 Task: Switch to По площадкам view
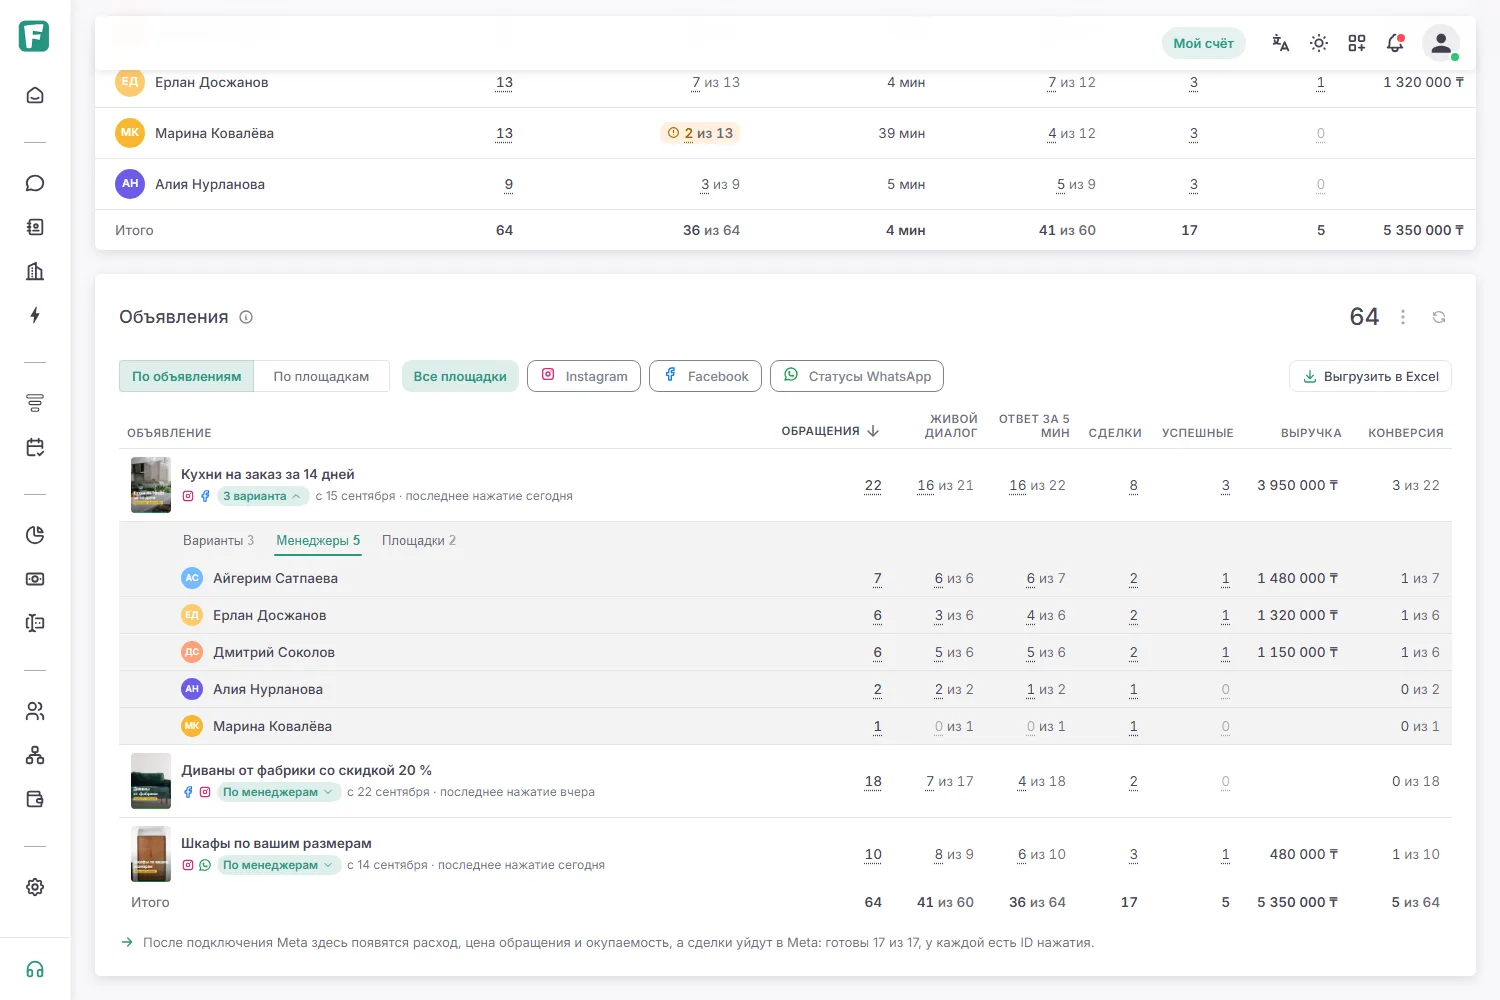pos(321,376)
